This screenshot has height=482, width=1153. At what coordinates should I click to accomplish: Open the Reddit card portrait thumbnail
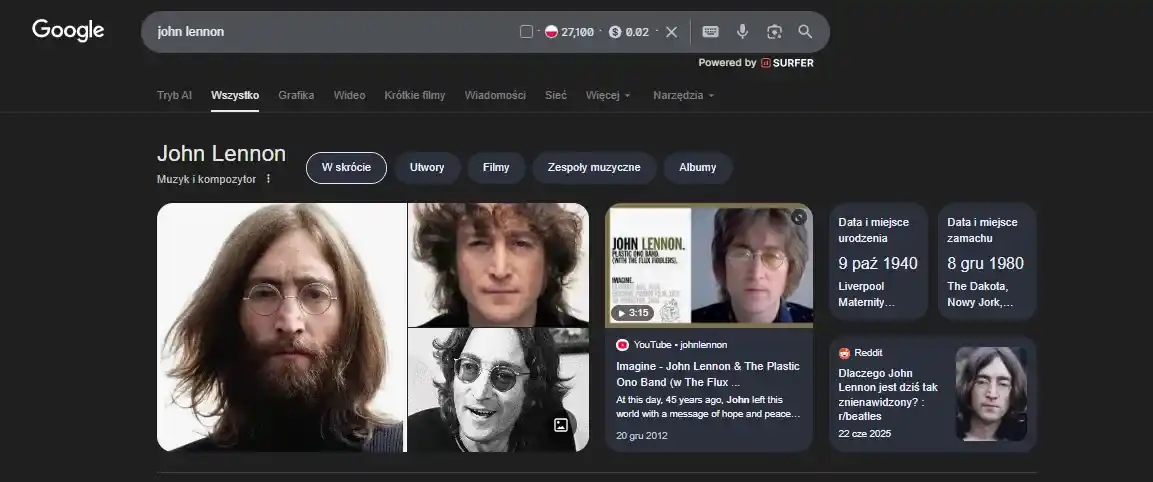pos(991,394)
